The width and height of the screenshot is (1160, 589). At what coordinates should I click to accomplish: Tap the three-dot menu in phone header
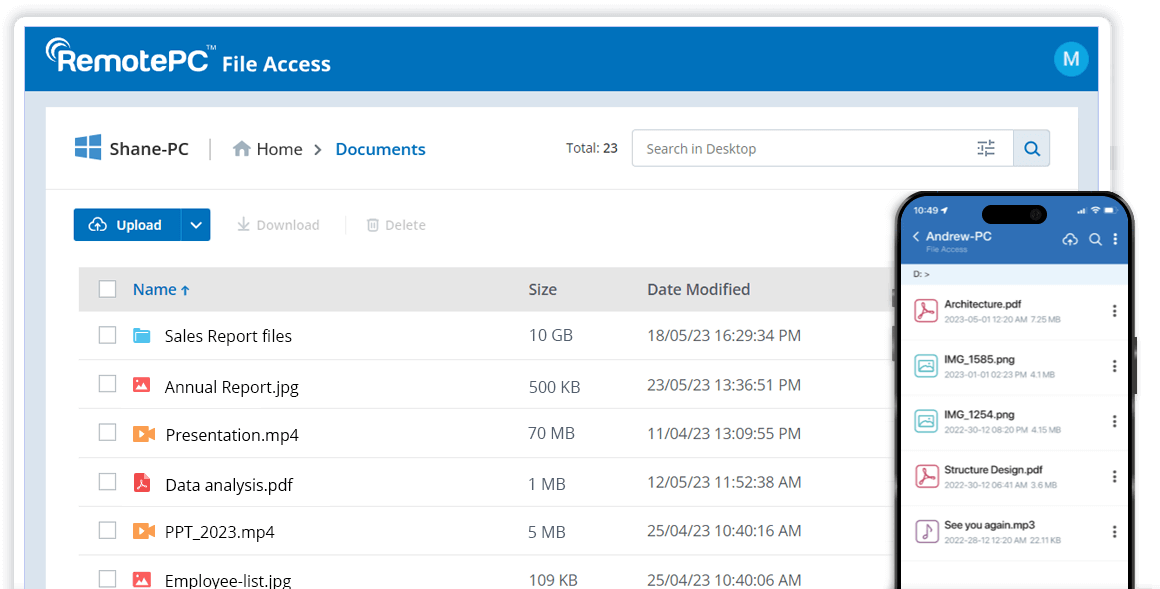point(1115,239)
